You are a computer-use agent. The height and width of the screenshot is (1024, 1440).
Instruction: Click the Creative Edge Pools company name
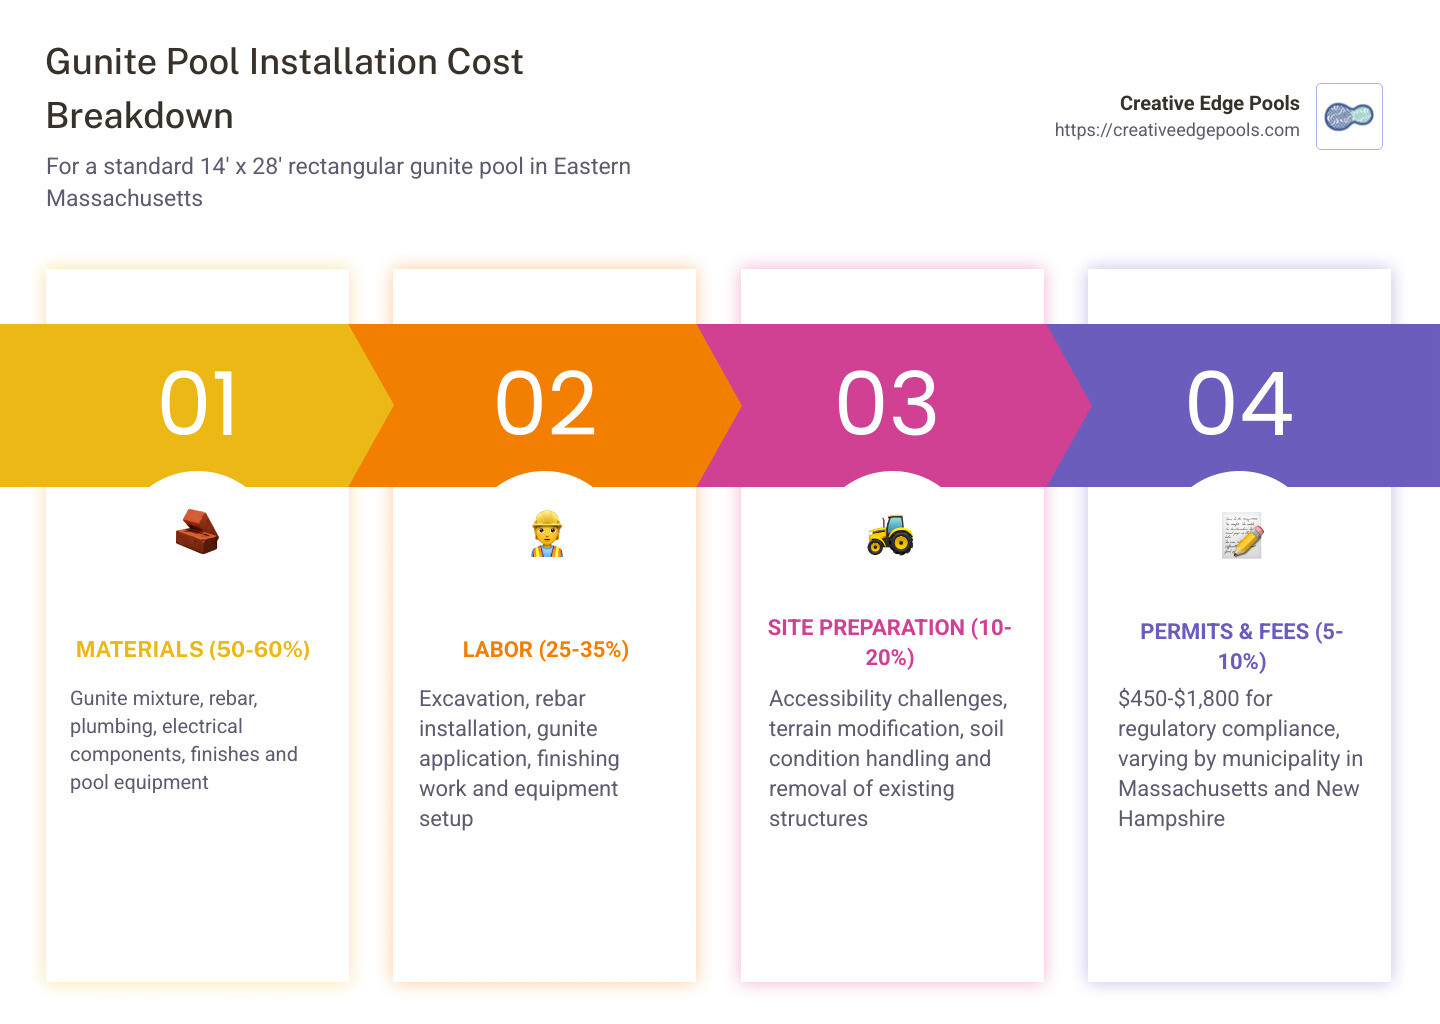tap(1209, 102)
